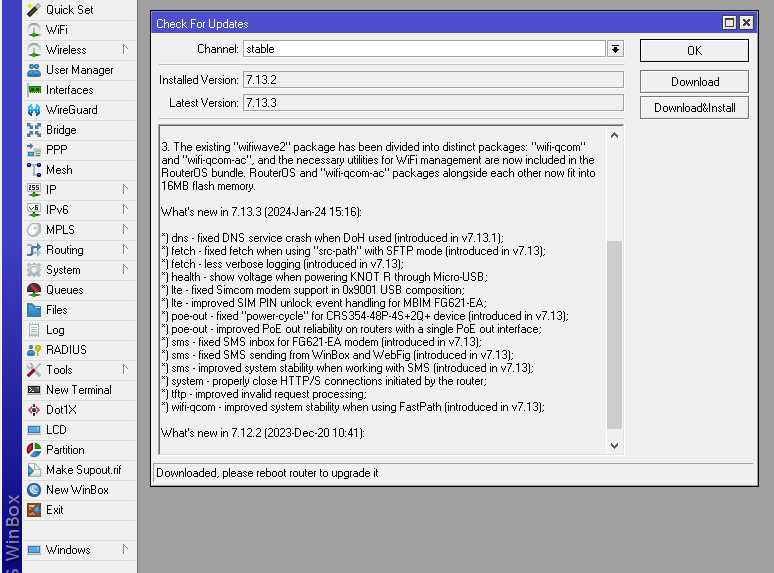Viewport: 774px width, 573px height.
Task: Click the Tools icon
Action: point(34,370)
